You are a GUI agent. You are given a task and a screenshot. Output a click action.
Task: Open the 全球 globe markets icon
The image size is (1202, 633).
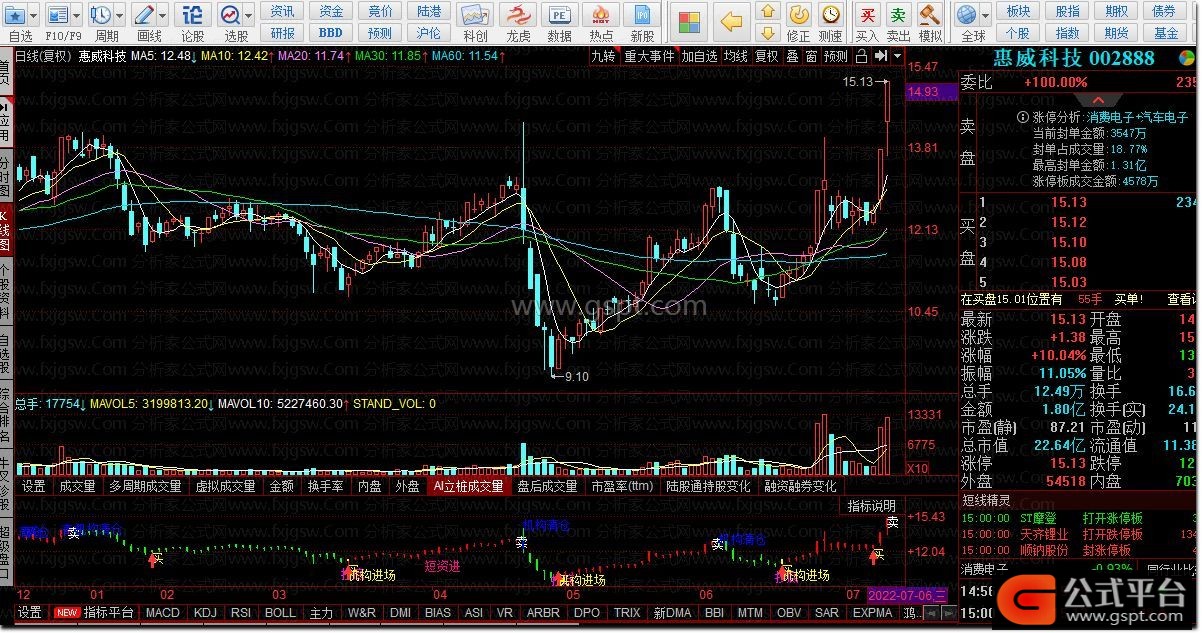point(966,15)
